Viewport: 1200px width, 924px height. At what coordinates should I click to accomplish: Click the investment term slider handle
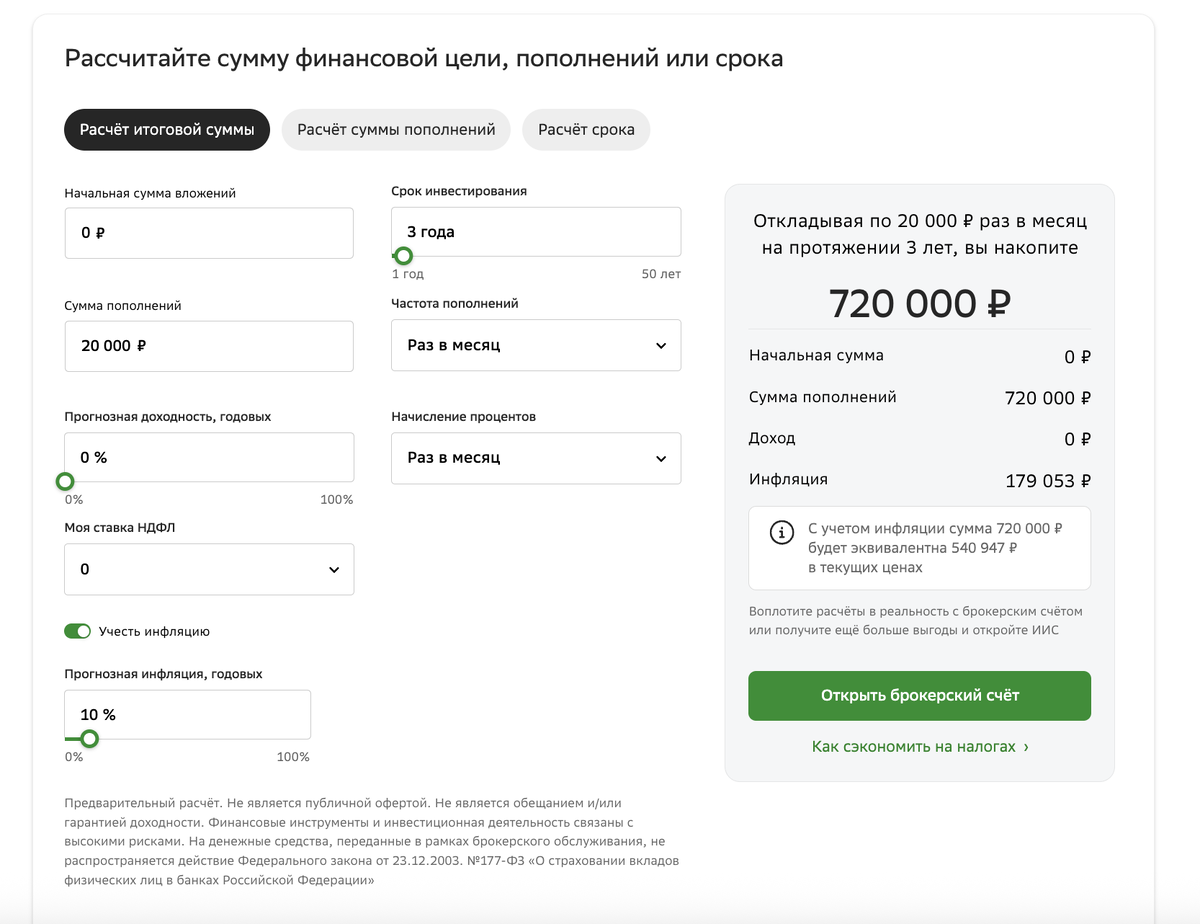tap(403, 256)
